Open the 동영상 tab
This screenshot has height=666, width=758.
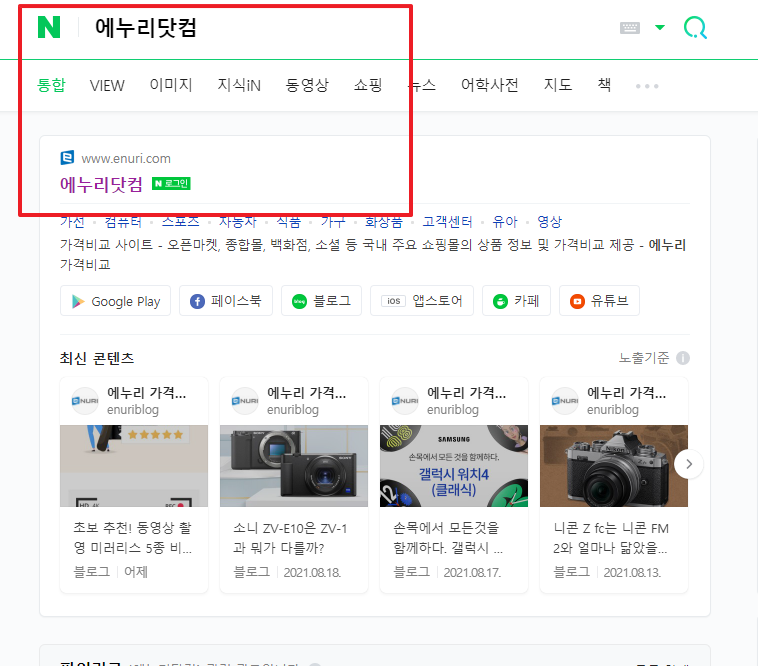click(x=307, y=85)
